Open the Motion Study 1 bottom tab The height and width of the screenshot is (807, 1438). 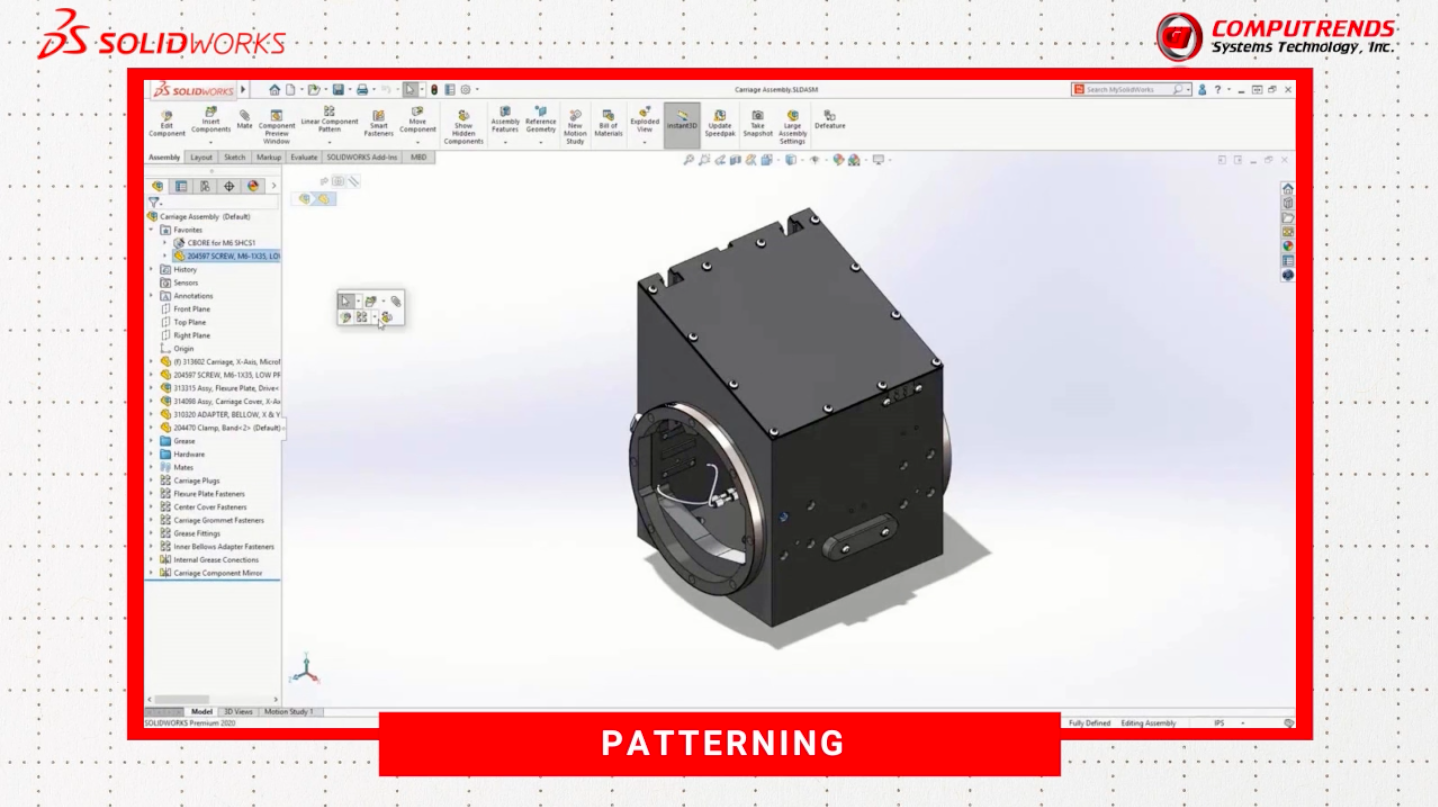tap(289, 712)
